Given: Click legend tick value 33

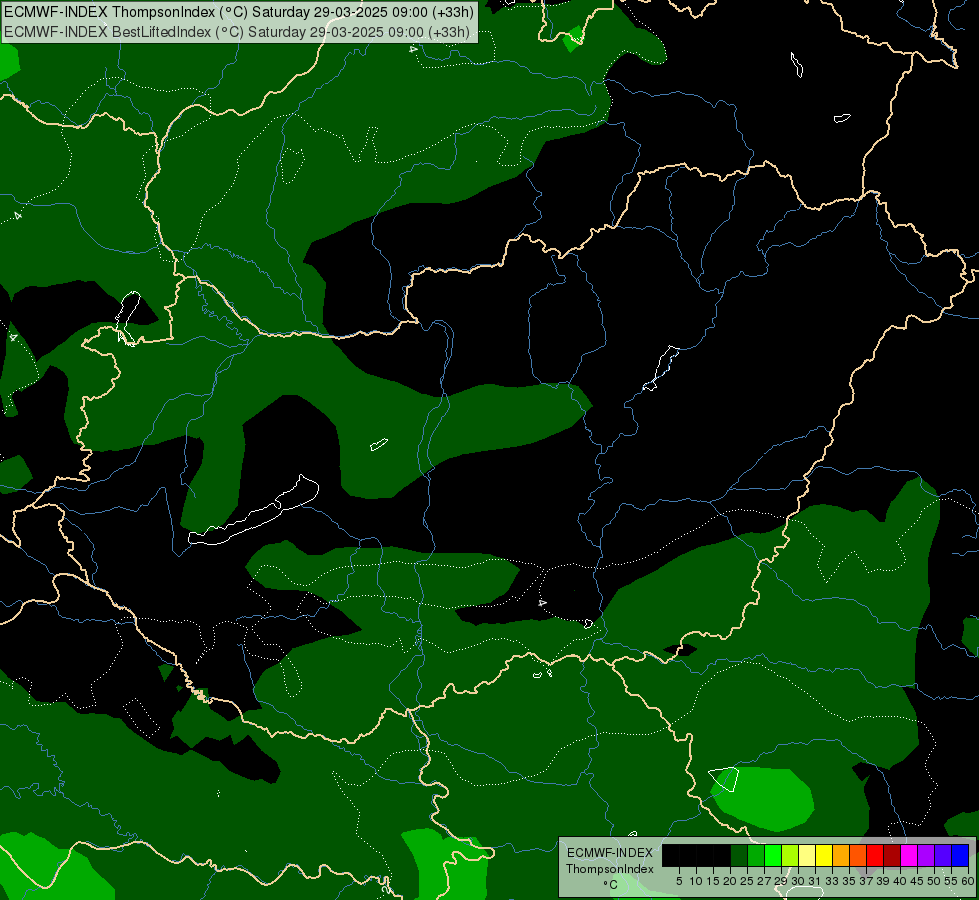Looking at the screenshot, I should tap(832, 881).
